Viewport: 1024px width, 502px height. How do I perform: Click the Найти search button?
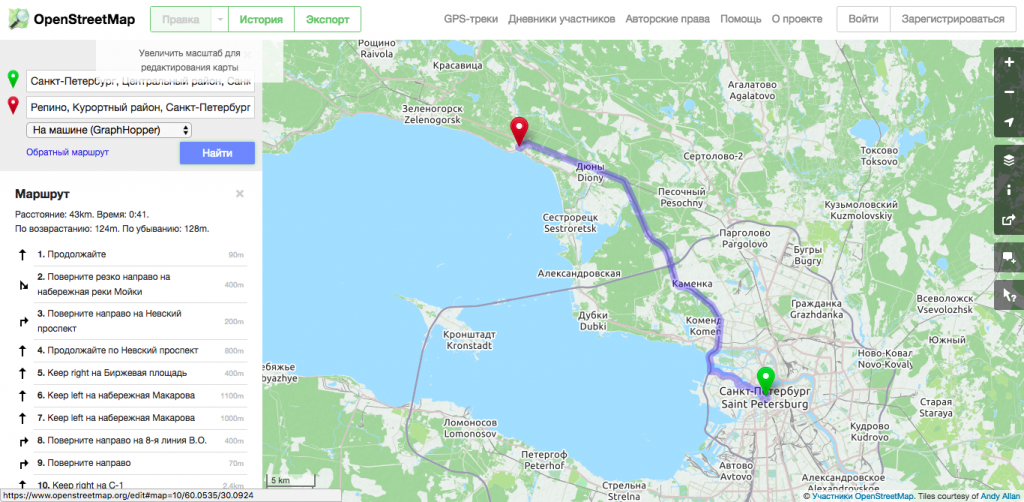pos(217,152)
